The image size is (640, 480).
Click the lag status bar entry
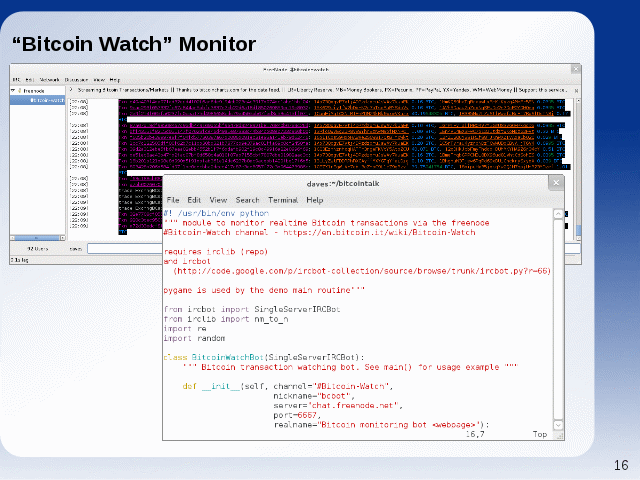[20, 260]
